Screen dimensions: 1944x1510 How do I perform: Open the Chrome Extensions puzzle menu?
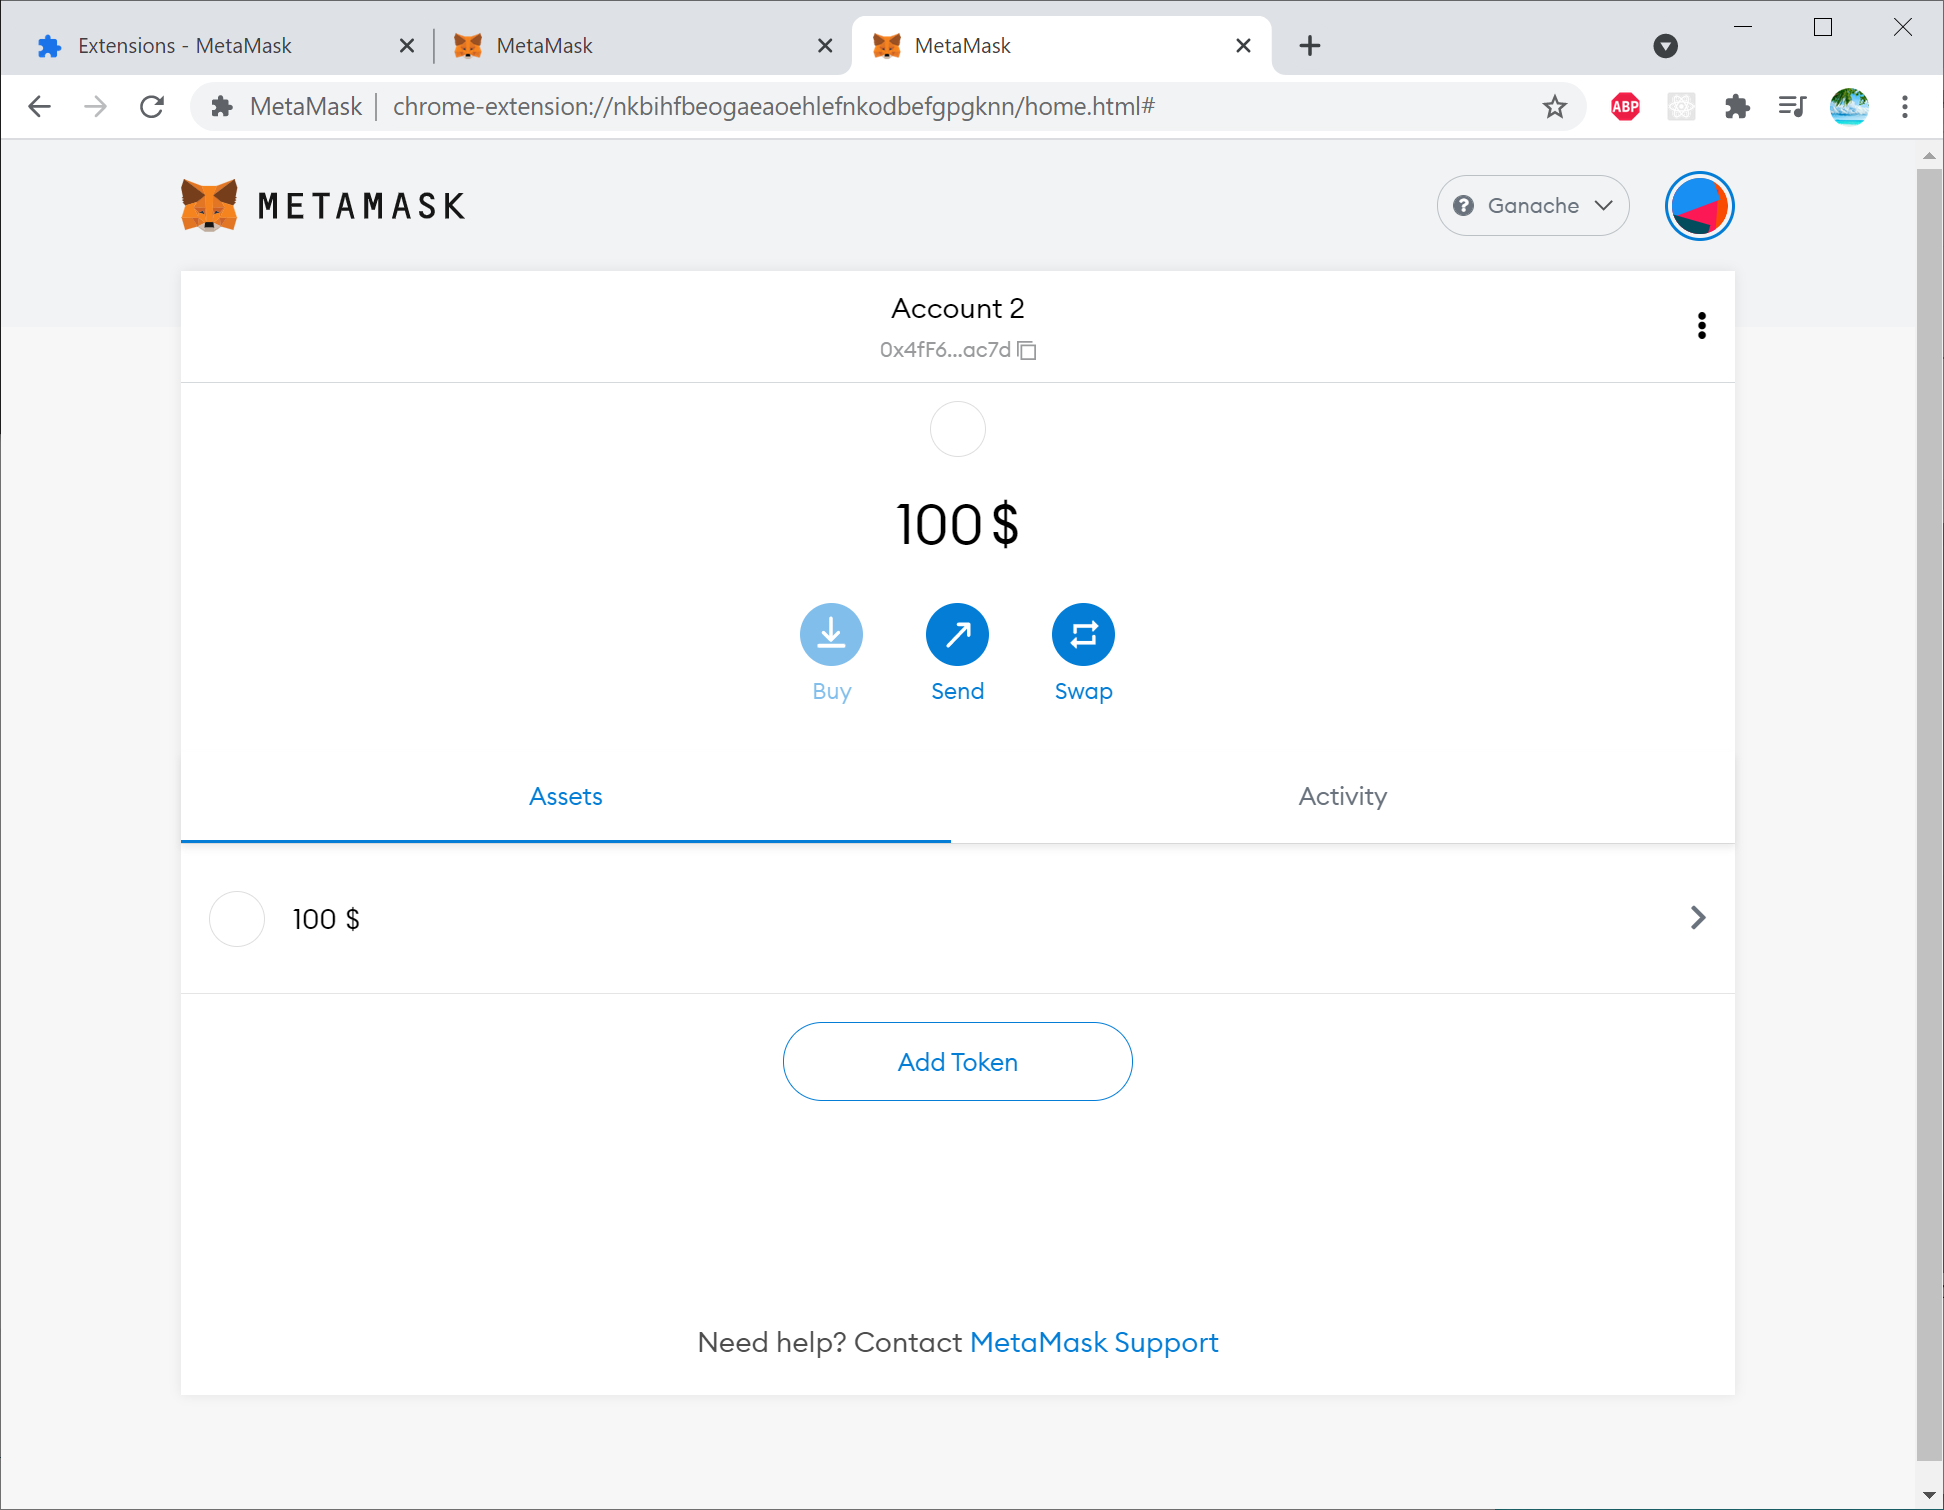point(1737,106)
